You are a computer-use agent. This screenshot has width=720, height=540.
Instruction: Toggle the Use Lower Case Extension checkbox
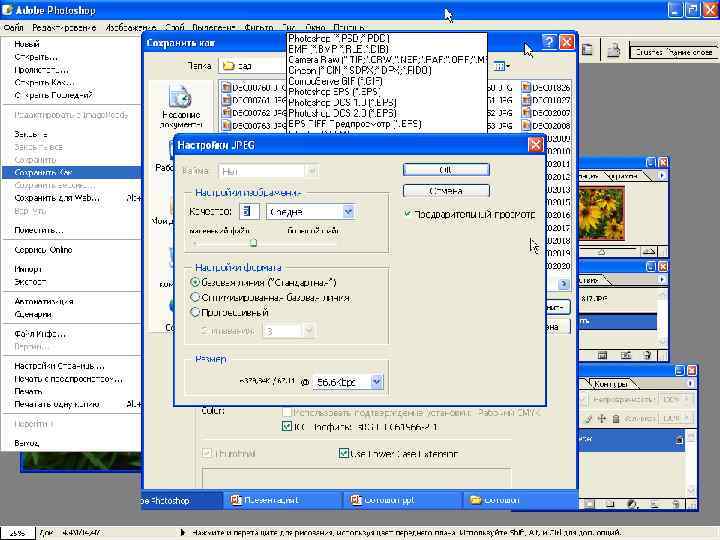tap(343, 453)
